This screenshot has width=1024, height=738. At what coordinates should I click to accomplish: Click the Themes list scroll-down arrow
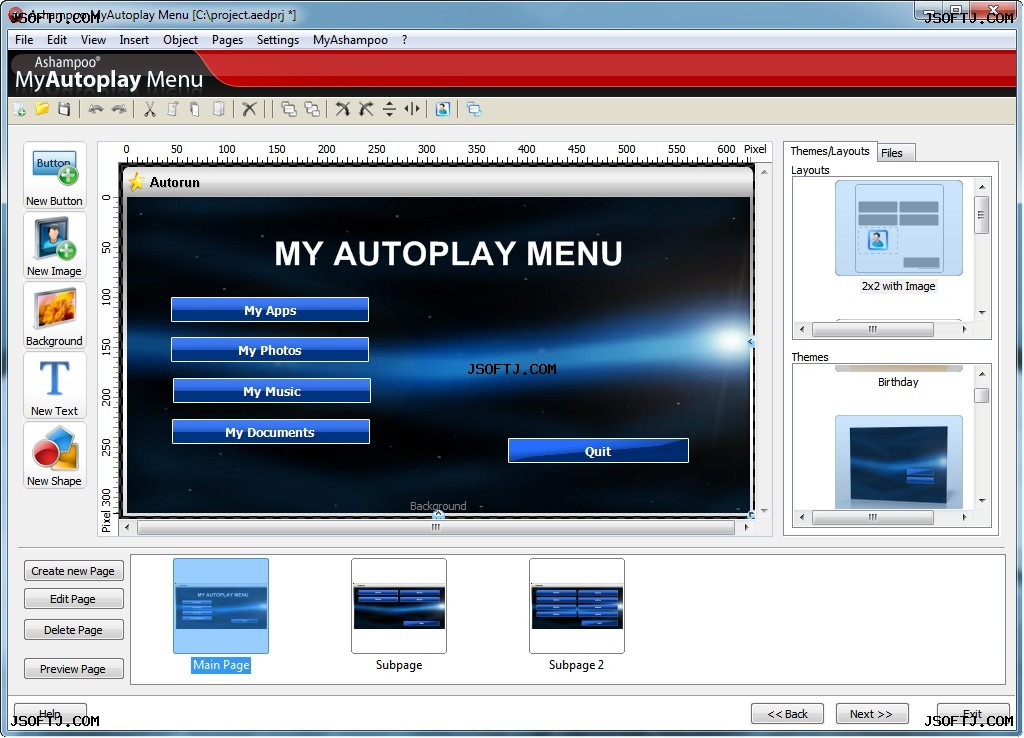coord(982,501)
